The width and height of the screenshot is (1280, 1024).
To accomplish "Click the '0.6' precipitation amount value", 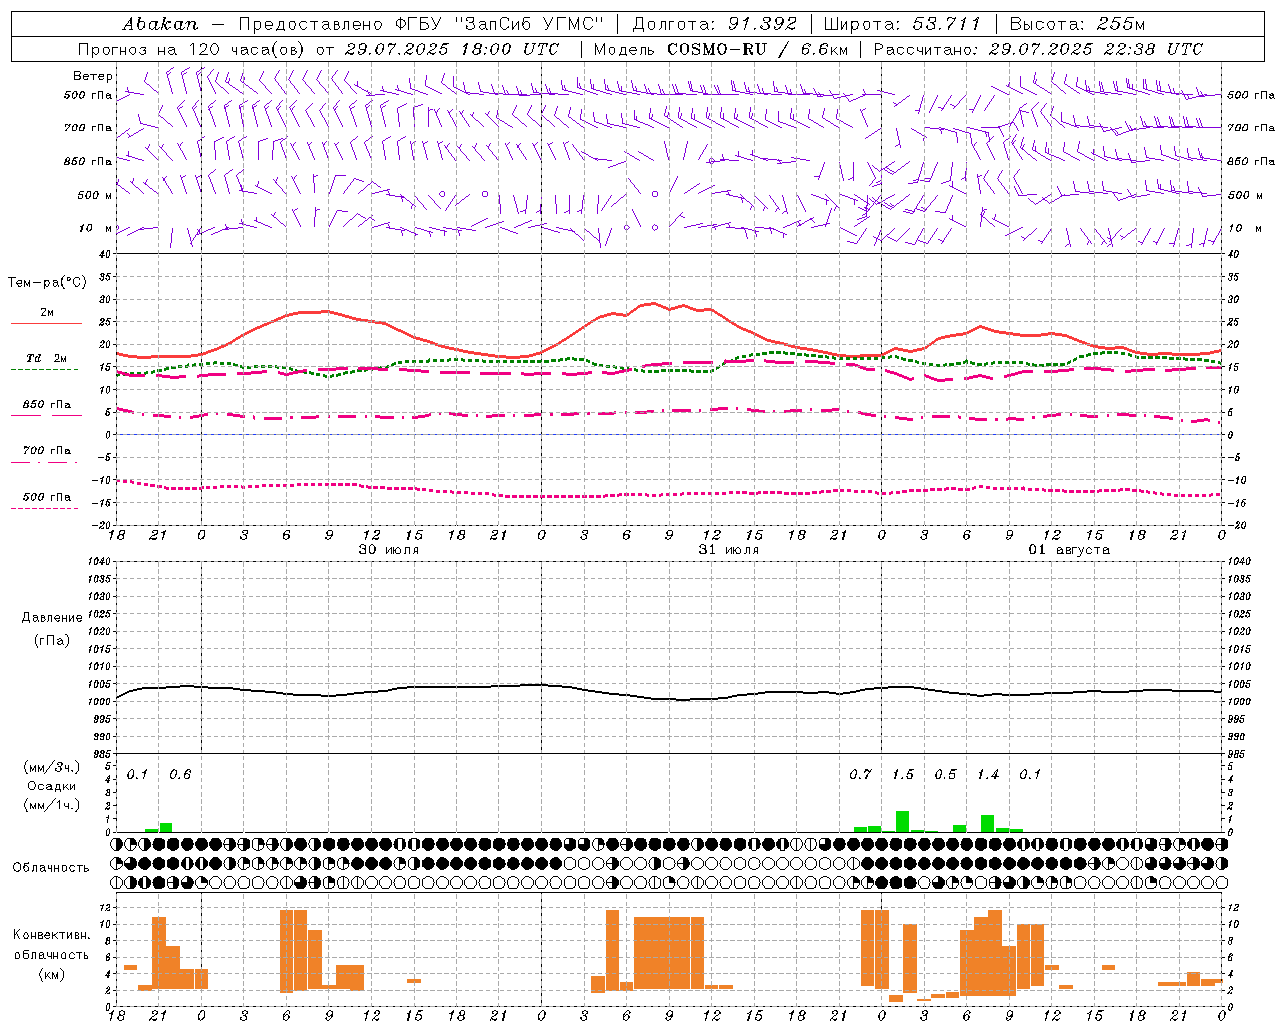I will 180,775.
